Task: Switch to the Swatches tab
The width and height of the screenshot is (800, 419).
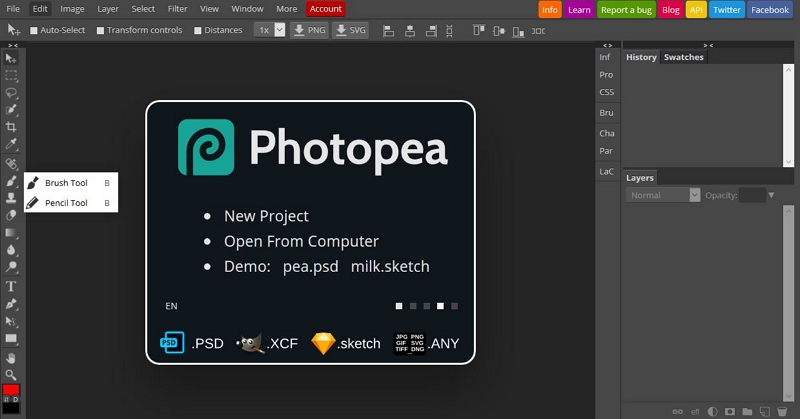Action: tap(684, 57)
